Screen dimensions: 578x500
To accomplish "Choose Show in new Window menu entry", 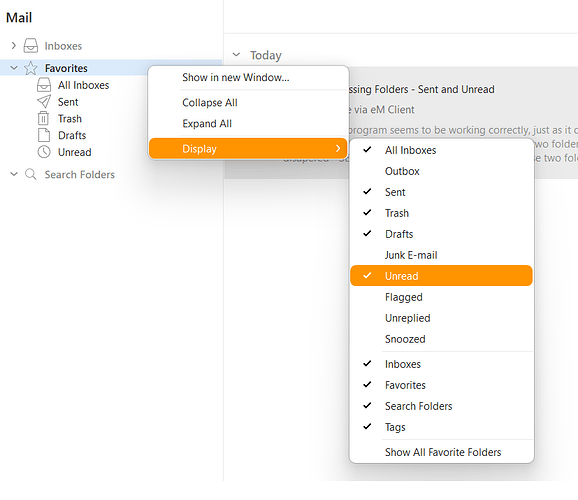I will (x=248, y=77).
